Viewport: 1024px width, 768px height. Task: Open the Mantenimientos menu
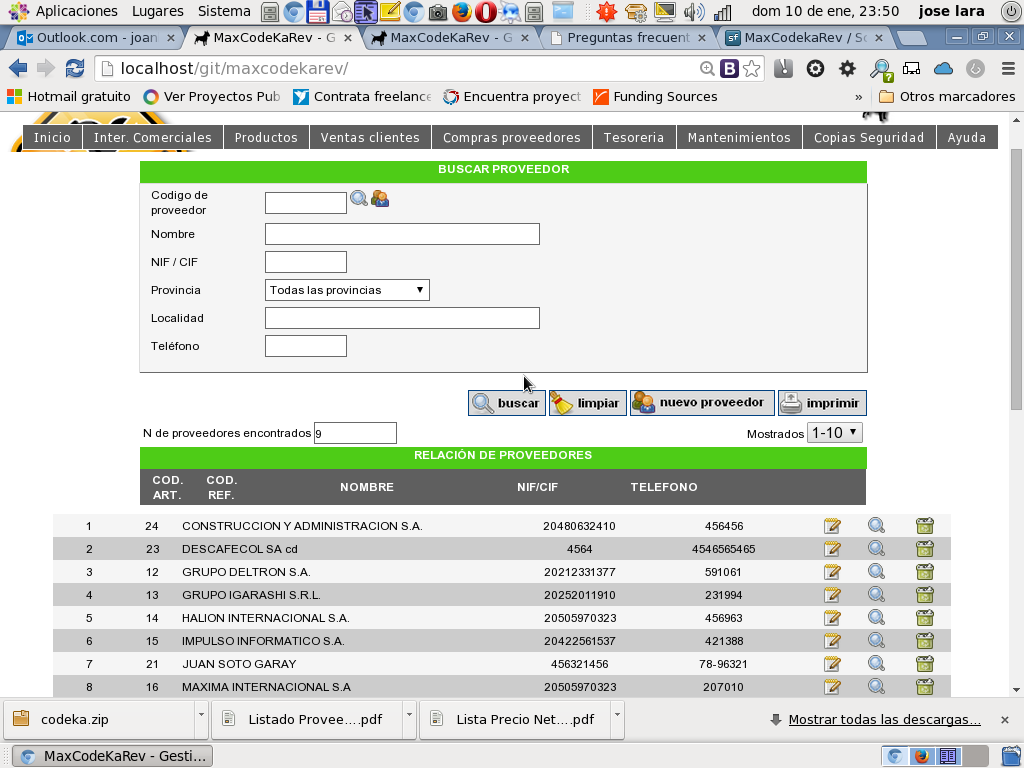739,137
